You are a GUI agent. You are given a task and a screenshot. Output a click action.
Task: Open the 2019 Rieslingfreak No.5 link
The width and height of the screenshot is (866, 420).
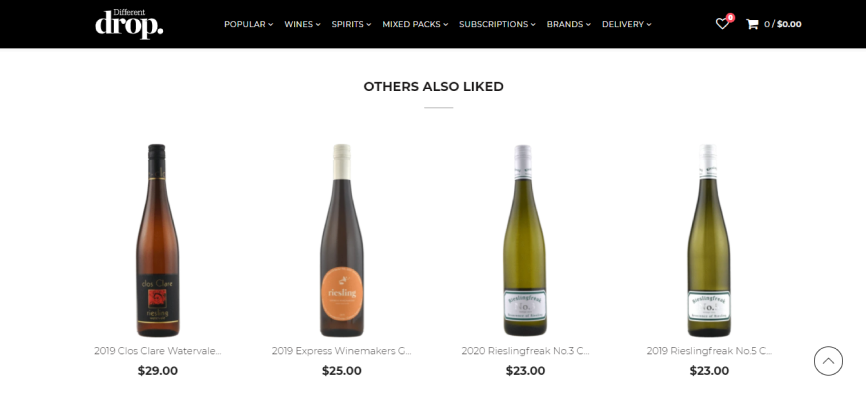click(709, 351)
